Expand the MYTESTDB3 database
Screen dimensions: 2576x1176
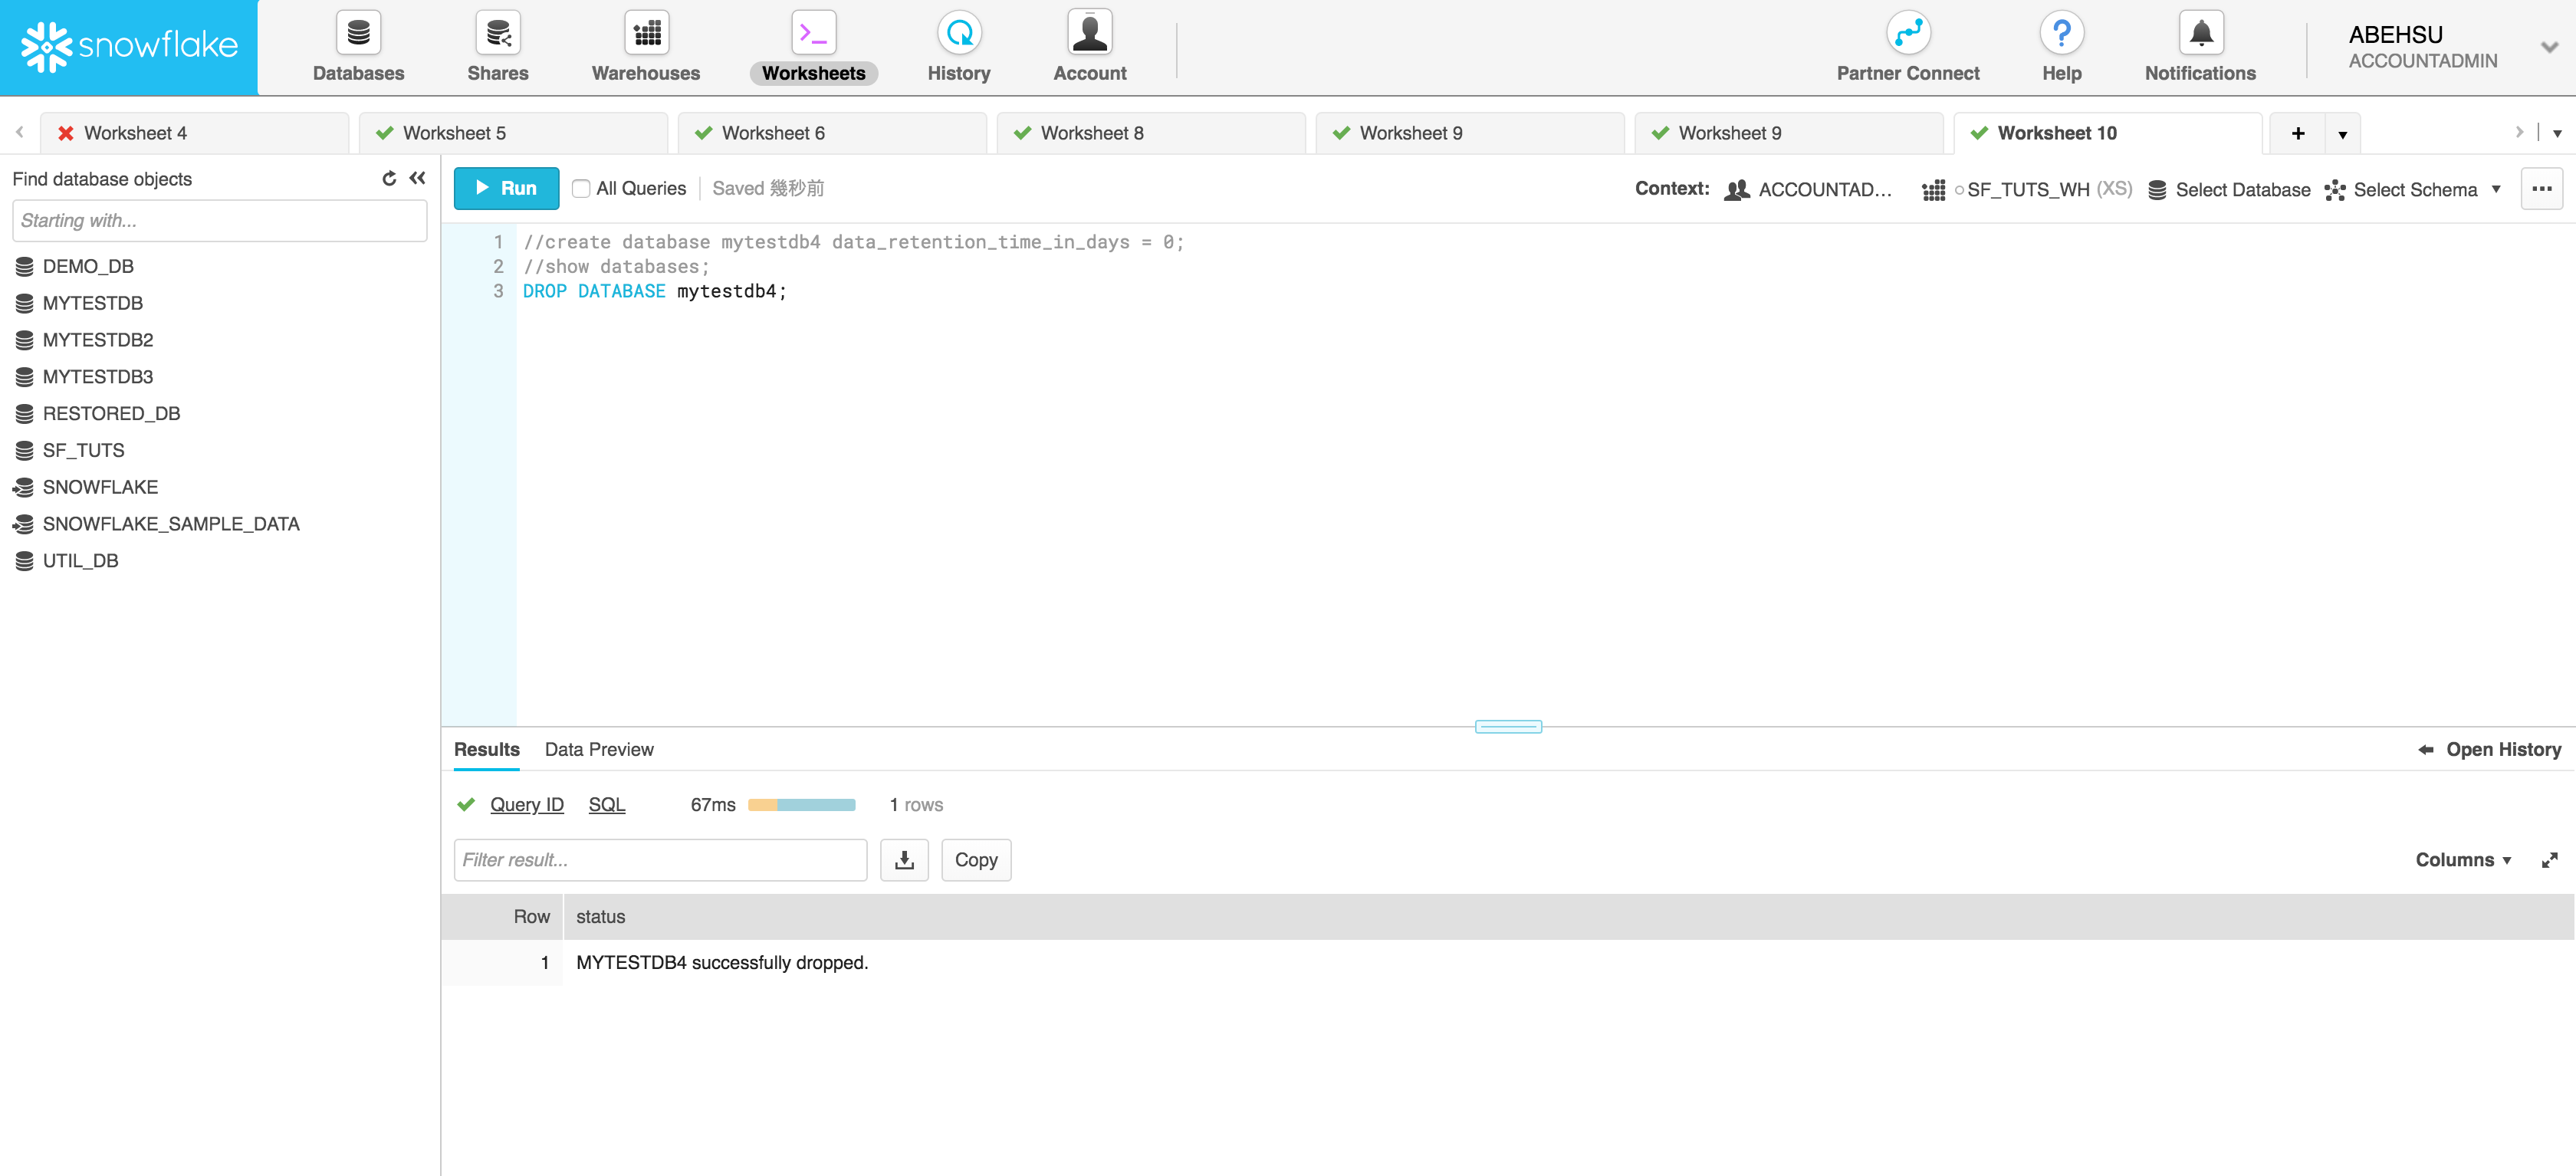98,377
